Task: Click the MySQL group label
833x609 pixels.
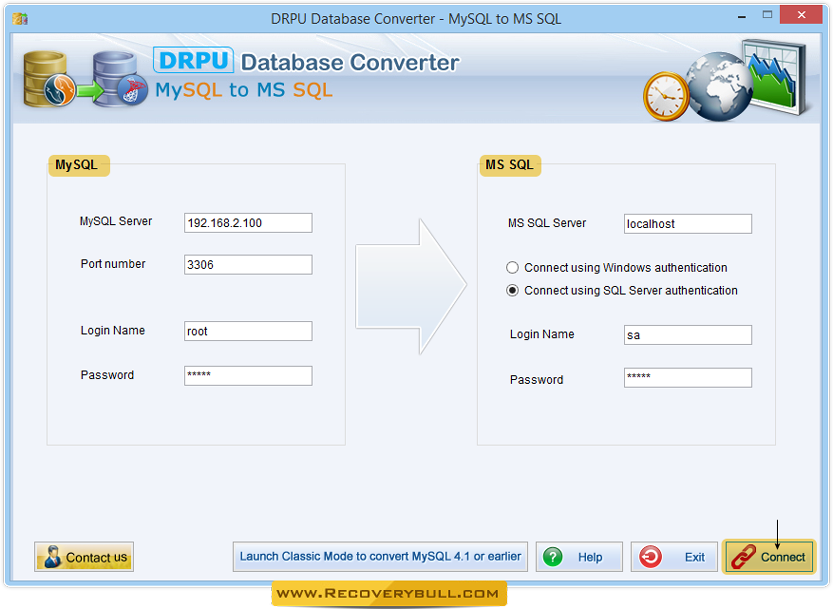Action: click(77, 165)
